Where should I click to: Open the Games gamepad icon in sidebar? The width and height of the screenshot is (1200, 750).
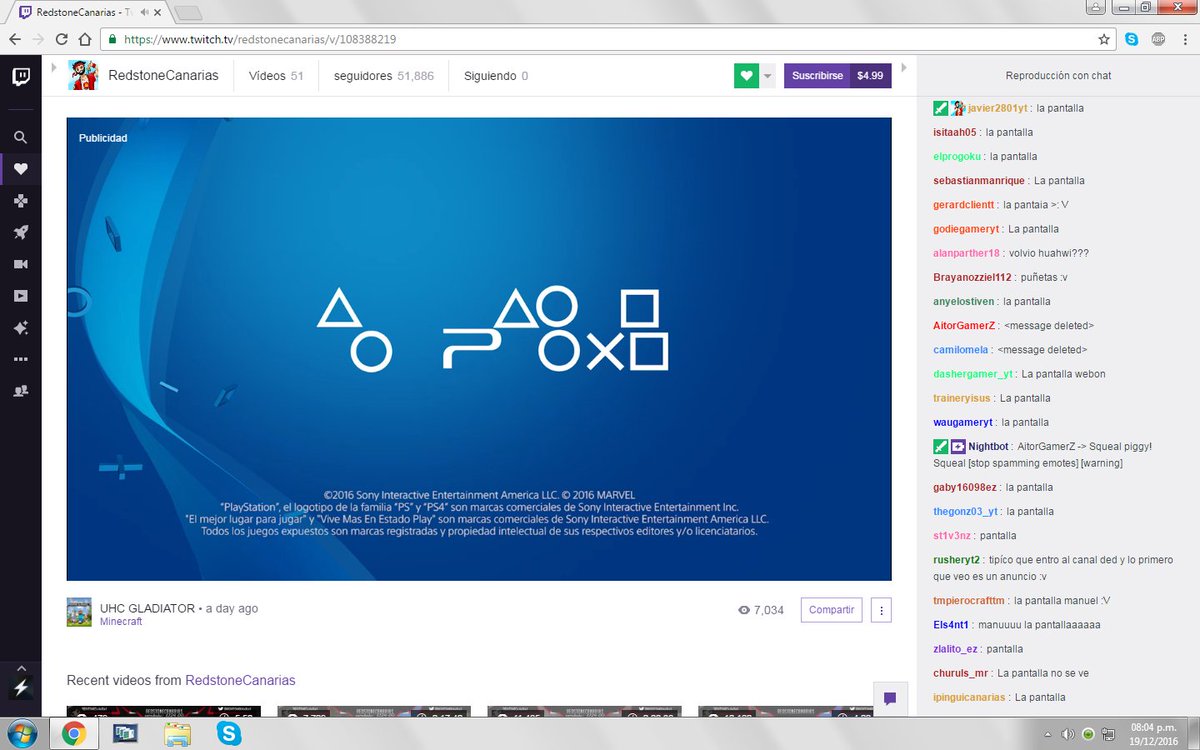(x=20, y=201)
